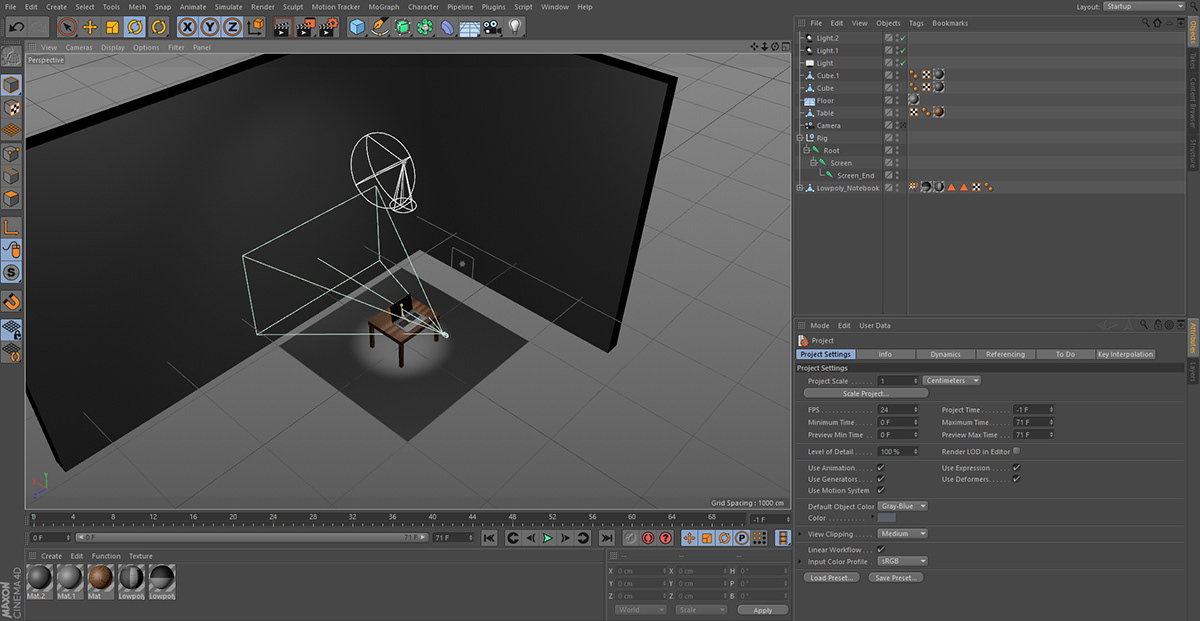Click the Default Object Color swatch
Screen dimensions: 1200x621
(887, 518)
